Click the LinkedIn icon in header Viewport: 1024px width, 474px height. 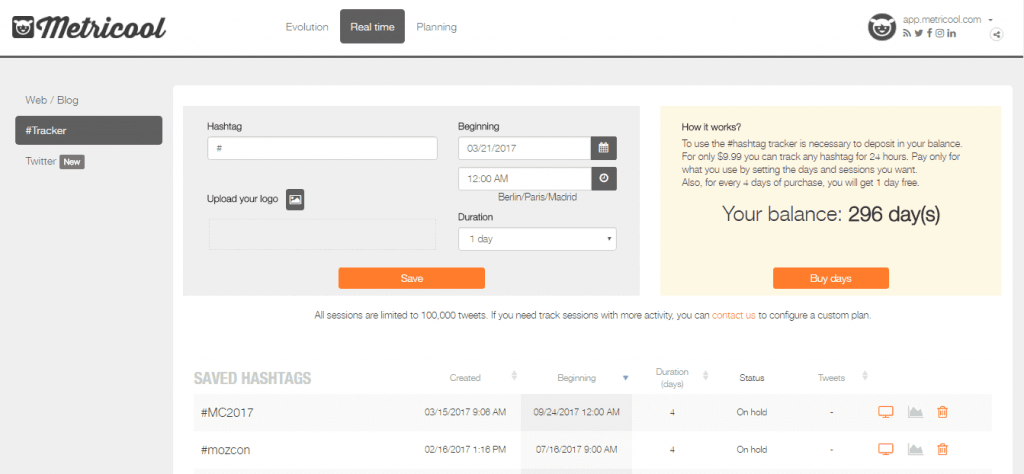click(952, 33)
